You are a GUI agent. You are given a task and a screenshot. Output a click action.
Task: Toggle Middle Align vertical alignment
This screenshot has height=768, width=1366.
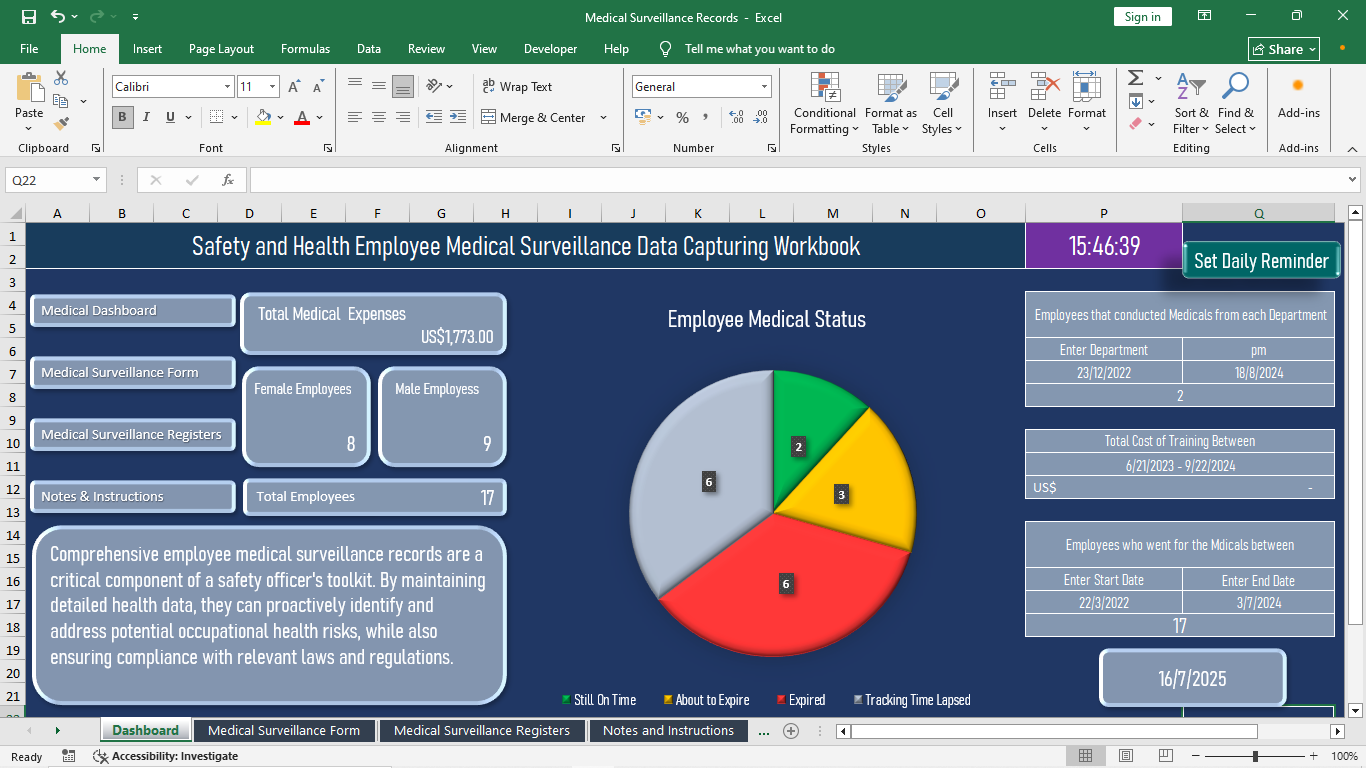click(x=379, y=87)
